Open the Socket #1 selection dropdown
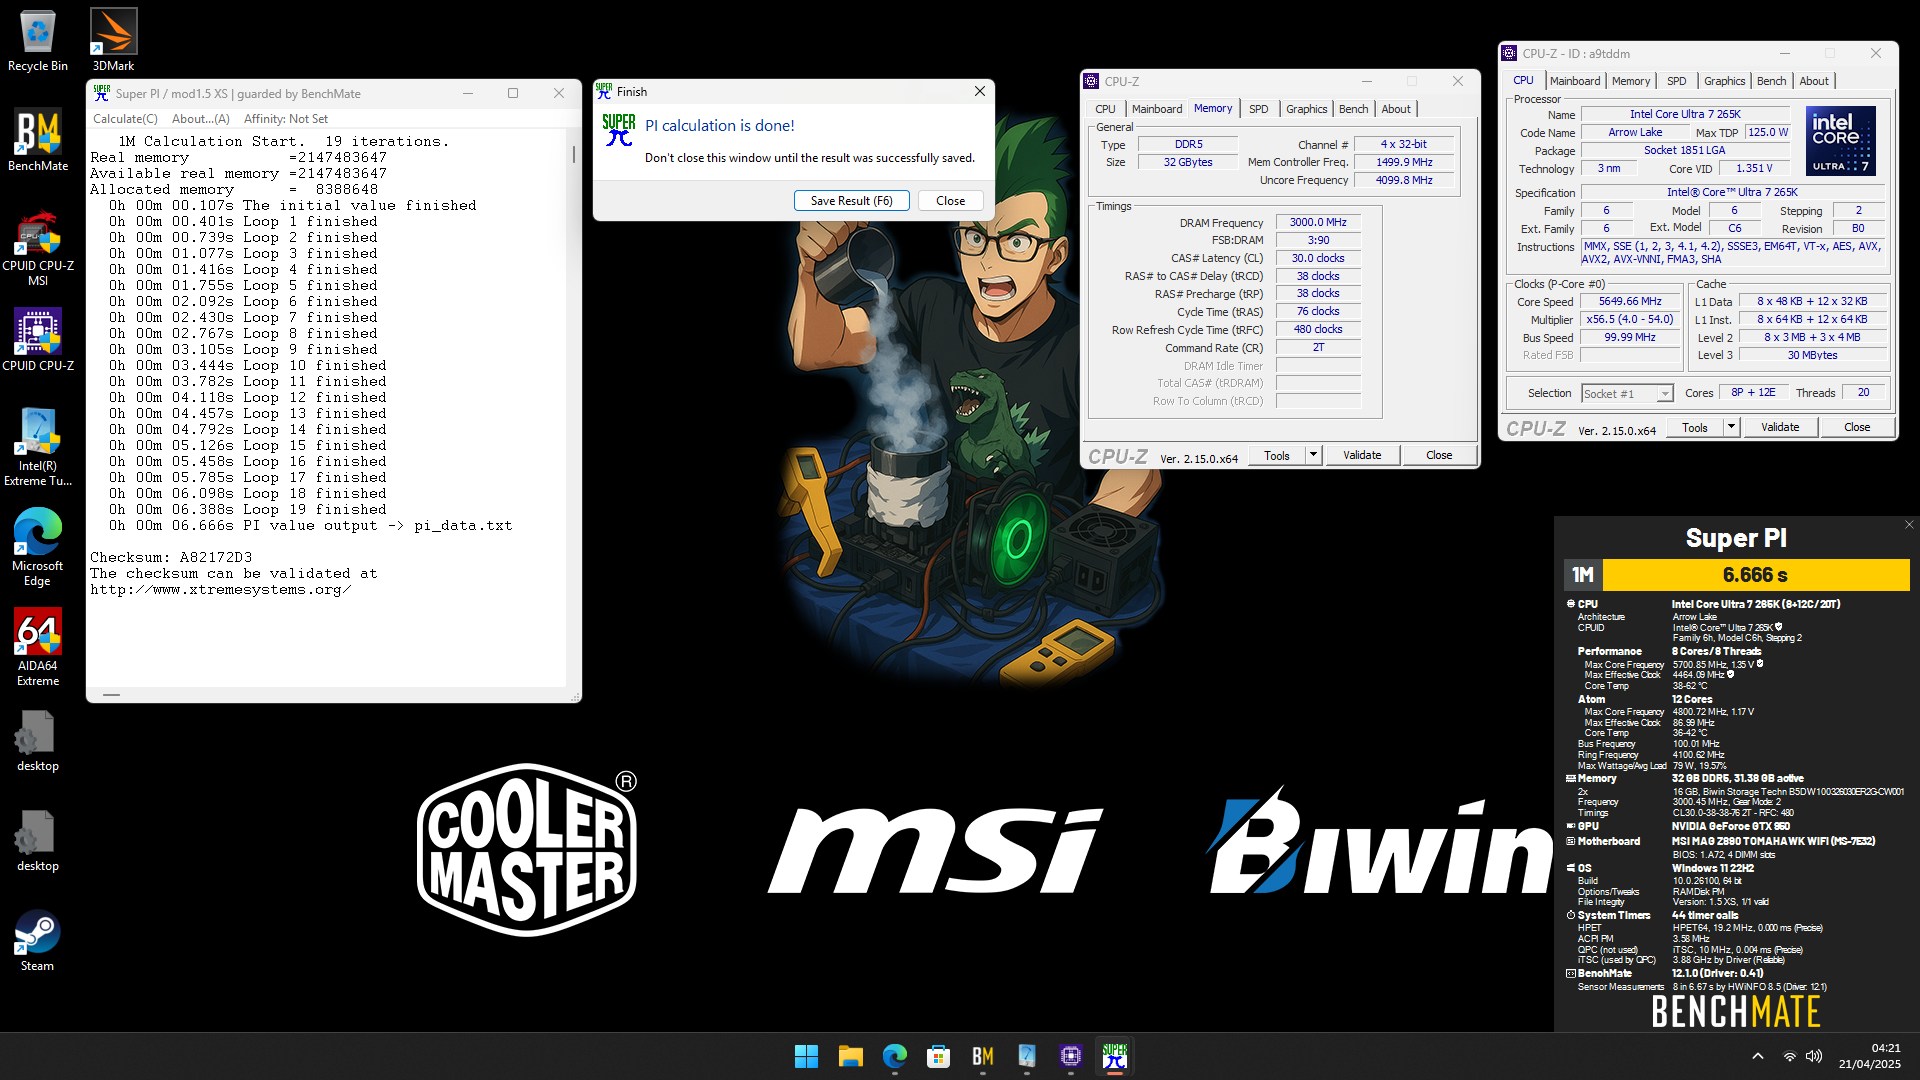The width and height of the screenshot is (1920, 1080). click(x=1627, y=394)
